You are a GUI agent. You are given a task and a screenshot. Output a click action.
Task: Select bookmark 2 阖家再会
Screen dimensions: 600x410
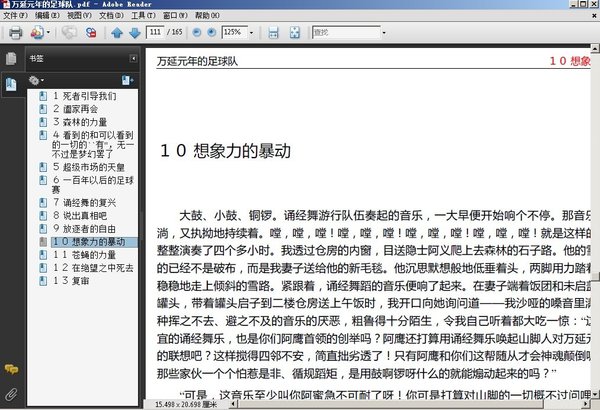point(75,109)
